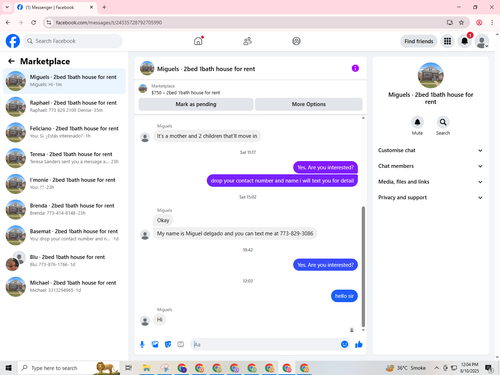View site information icon in address bar

coord(49,22)
